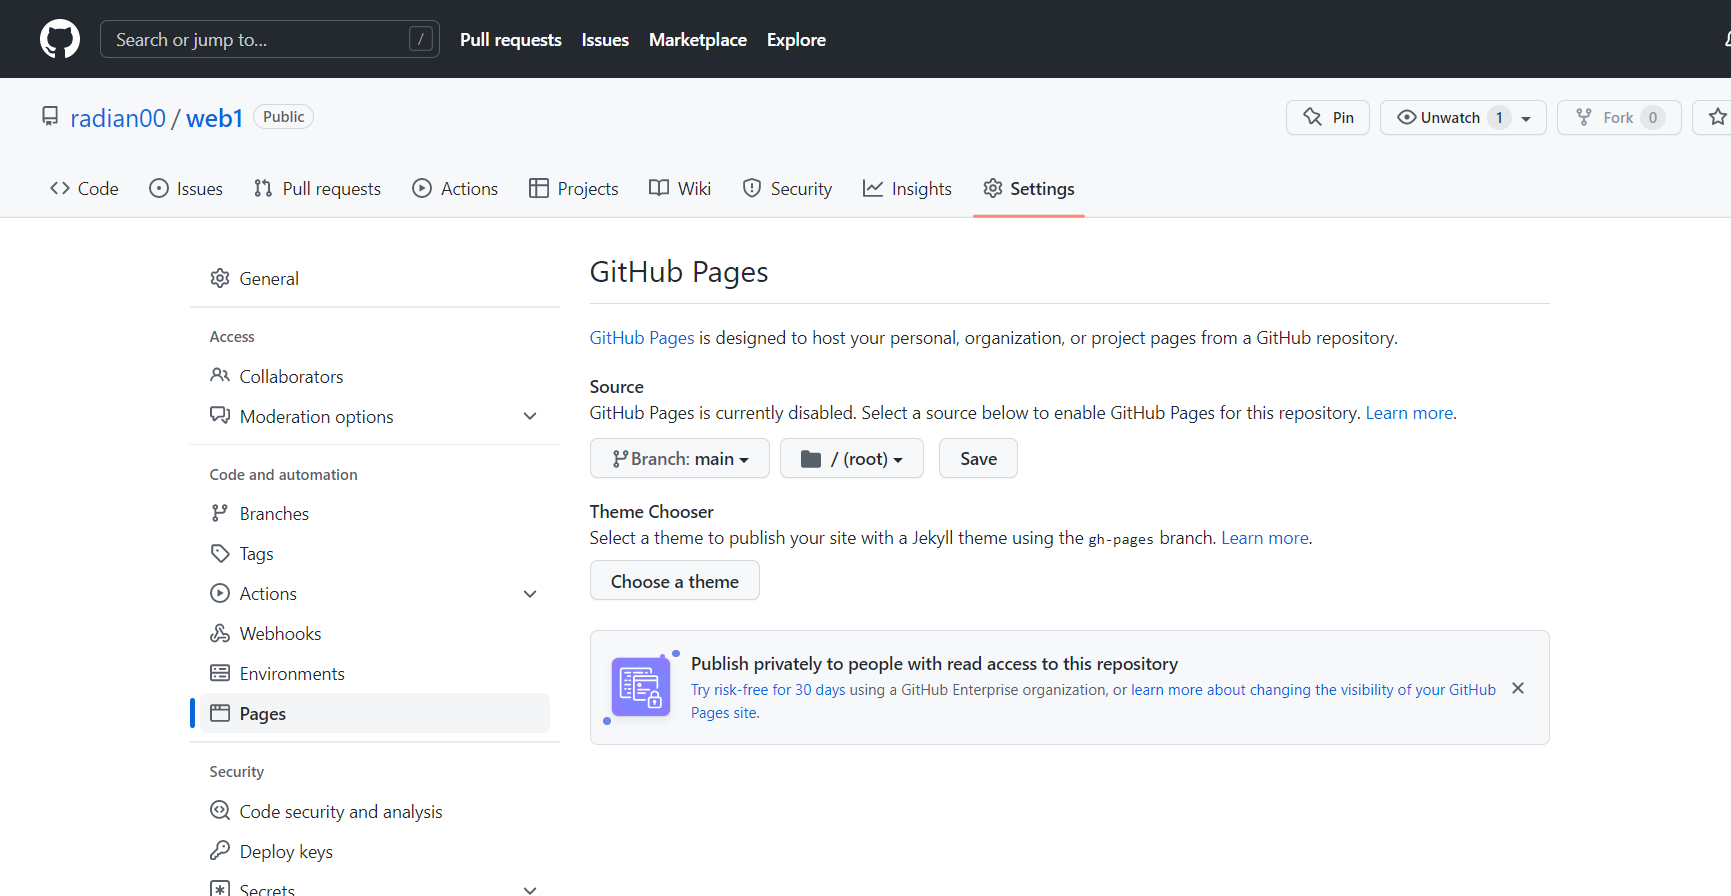Dismiss the Publish privately banner
This screenshot has width=1731, height=896.
click(x=1518, y=688)
